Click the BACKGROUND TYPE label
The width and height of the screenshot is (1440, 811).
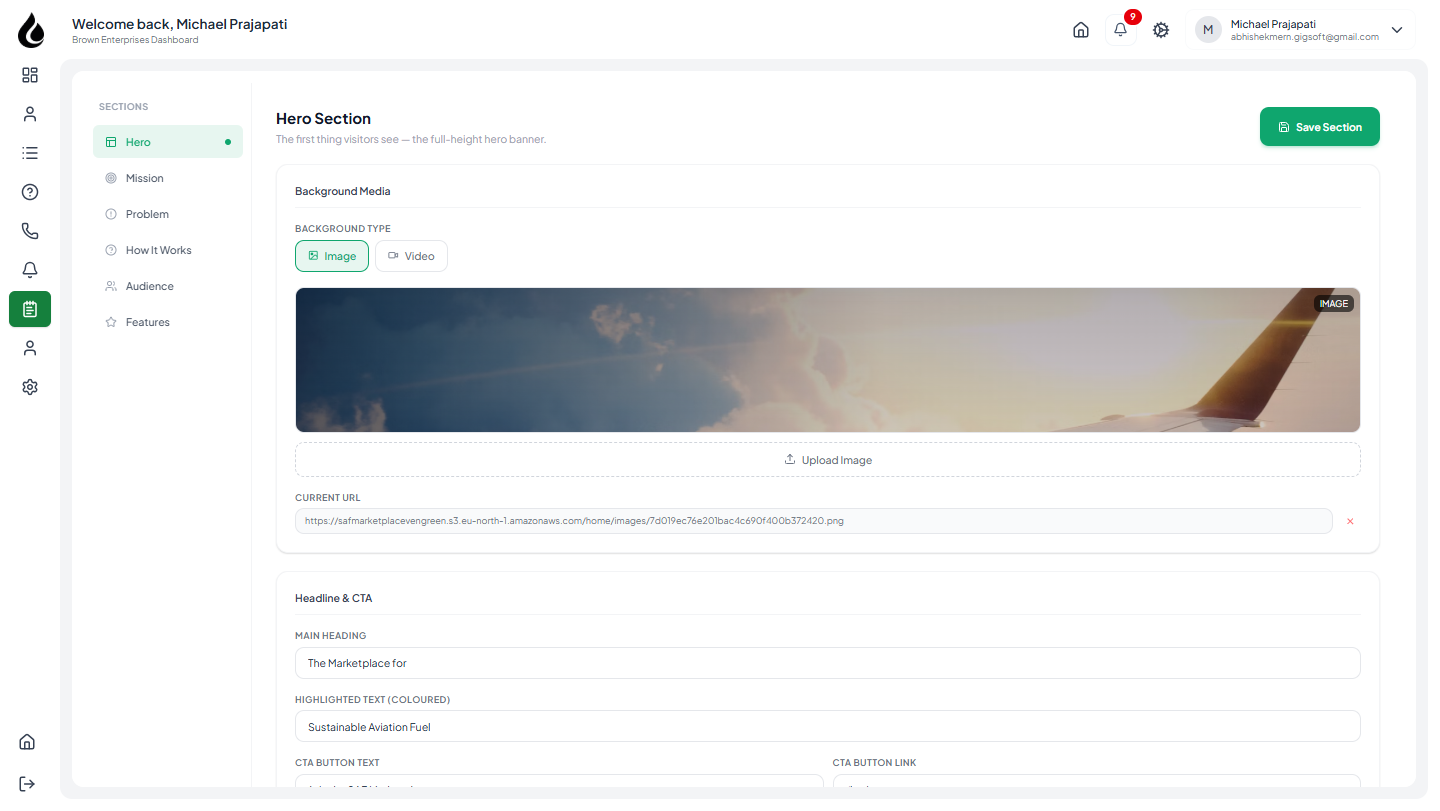point(343,229)
